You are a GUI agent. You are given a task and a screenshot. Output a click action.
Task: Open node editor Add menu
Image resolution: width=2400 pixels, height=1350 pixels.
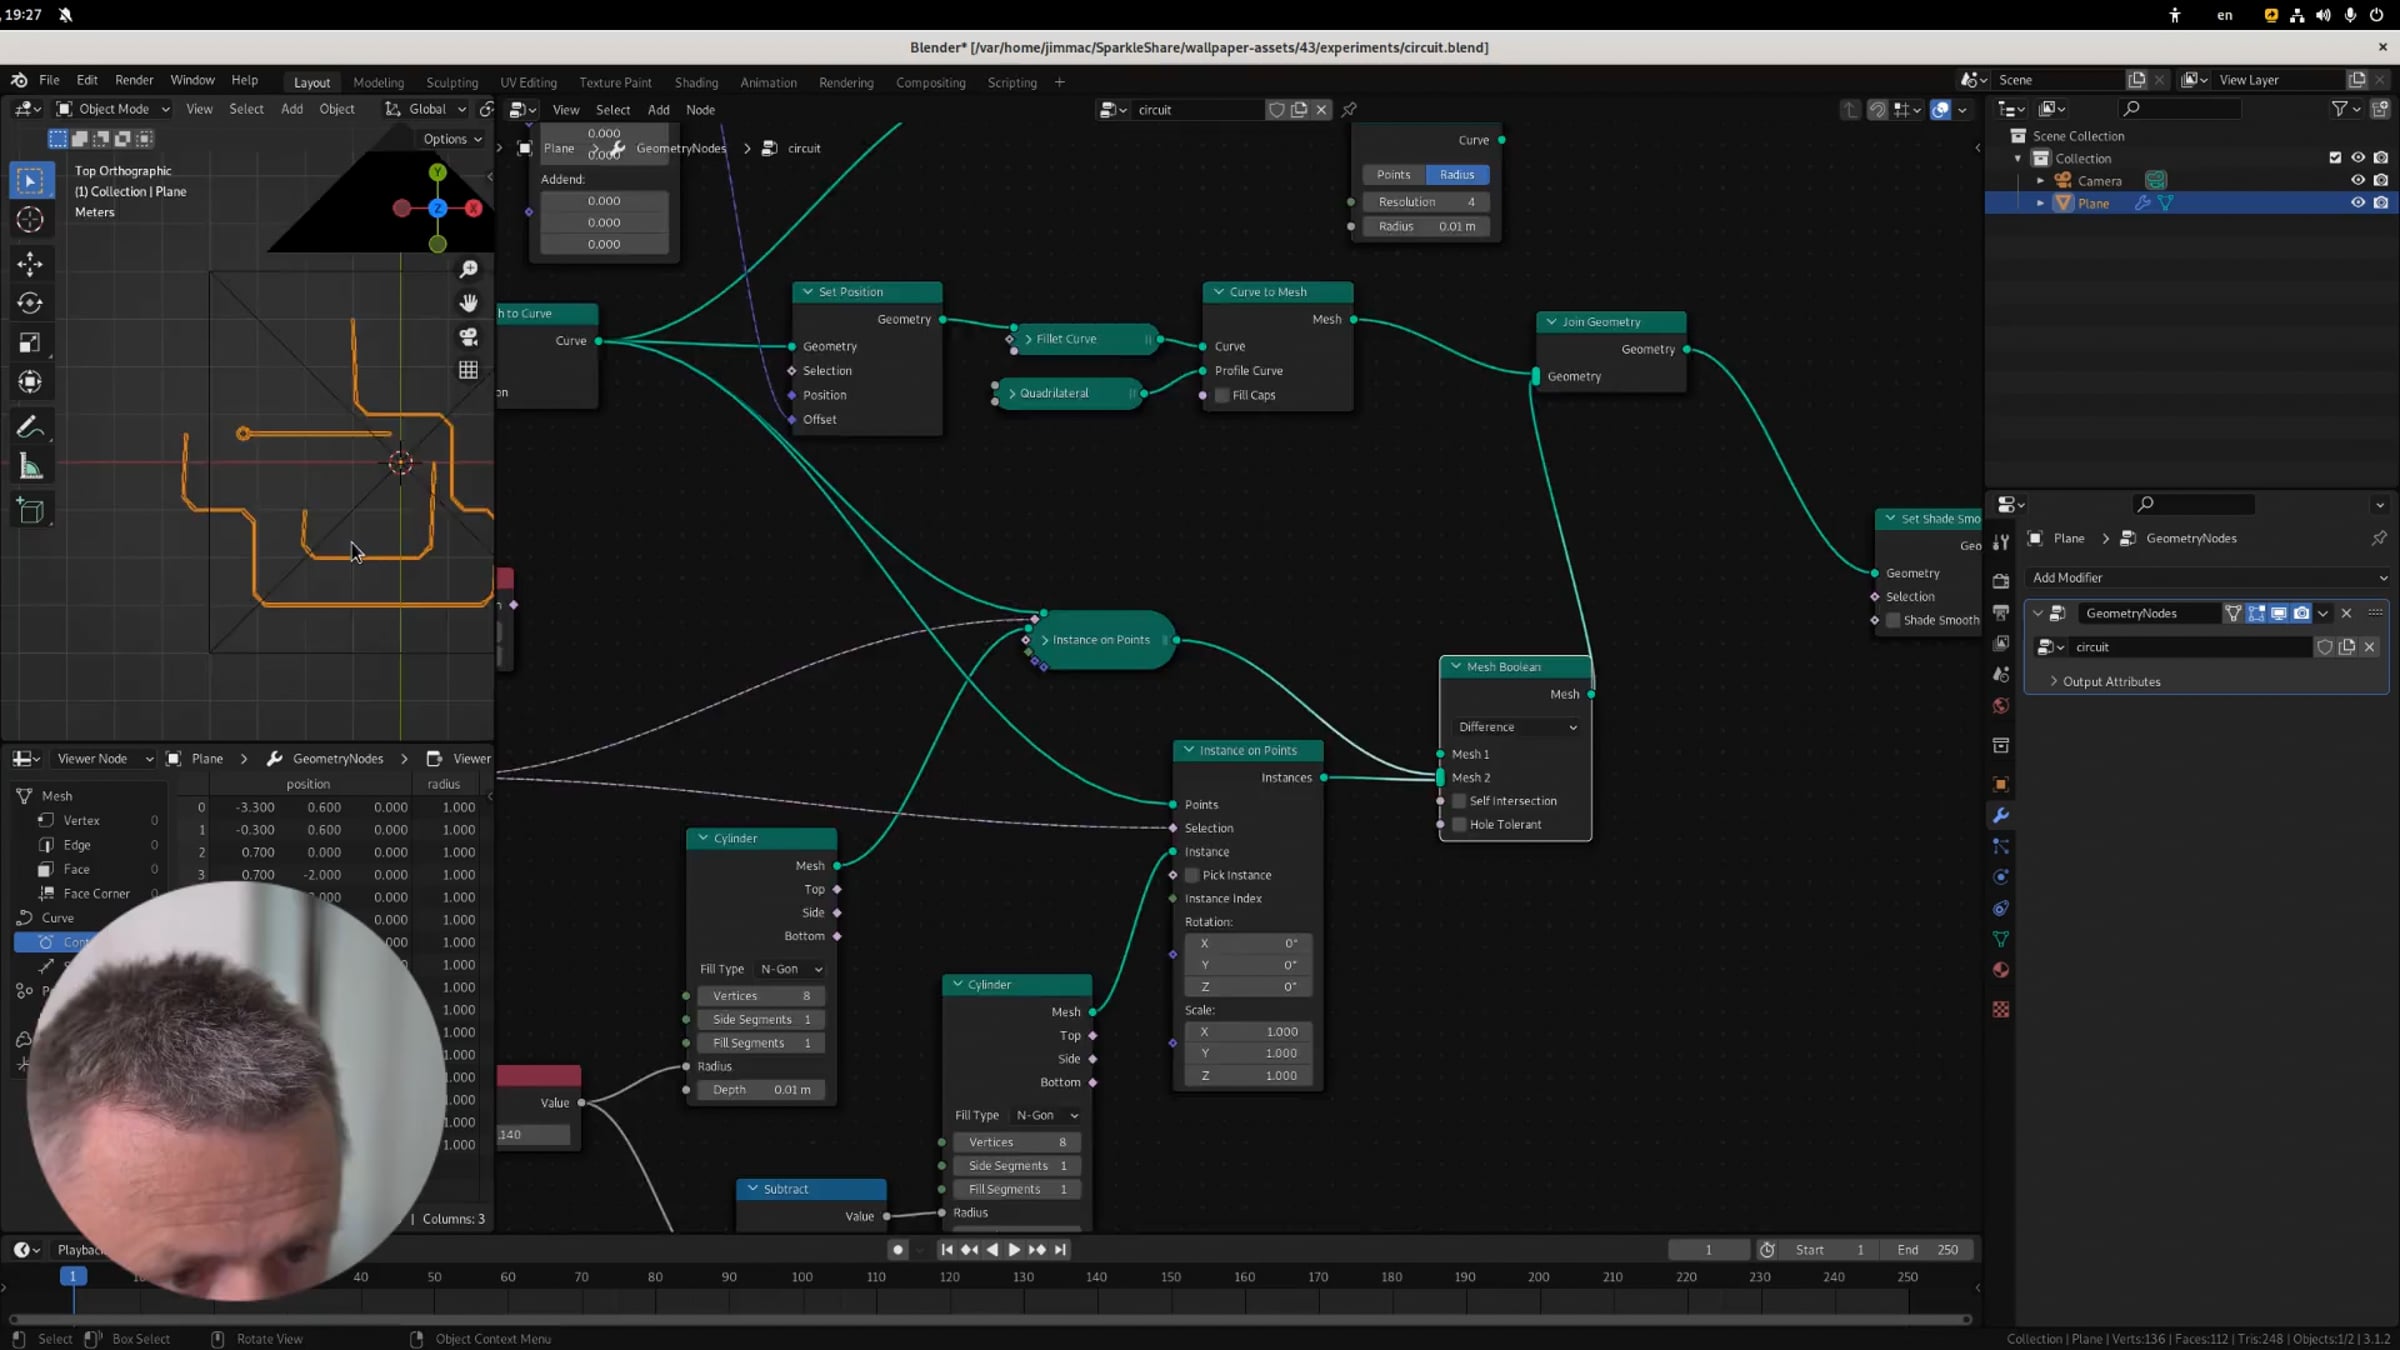coord(658,110)
